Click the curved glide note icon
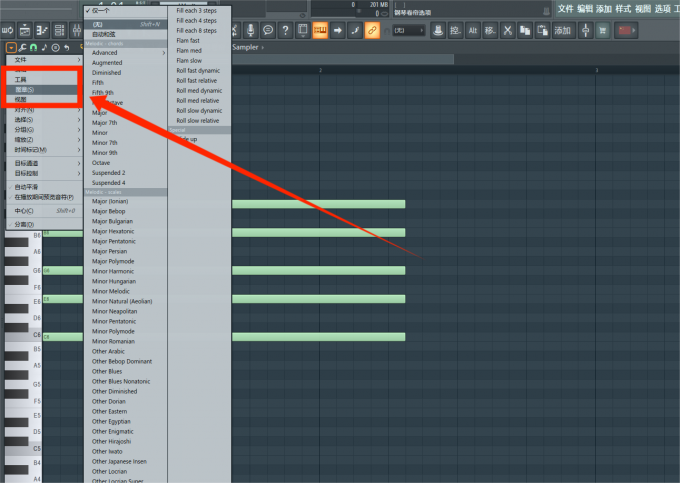The image size is (680, 483). point(355,30)
